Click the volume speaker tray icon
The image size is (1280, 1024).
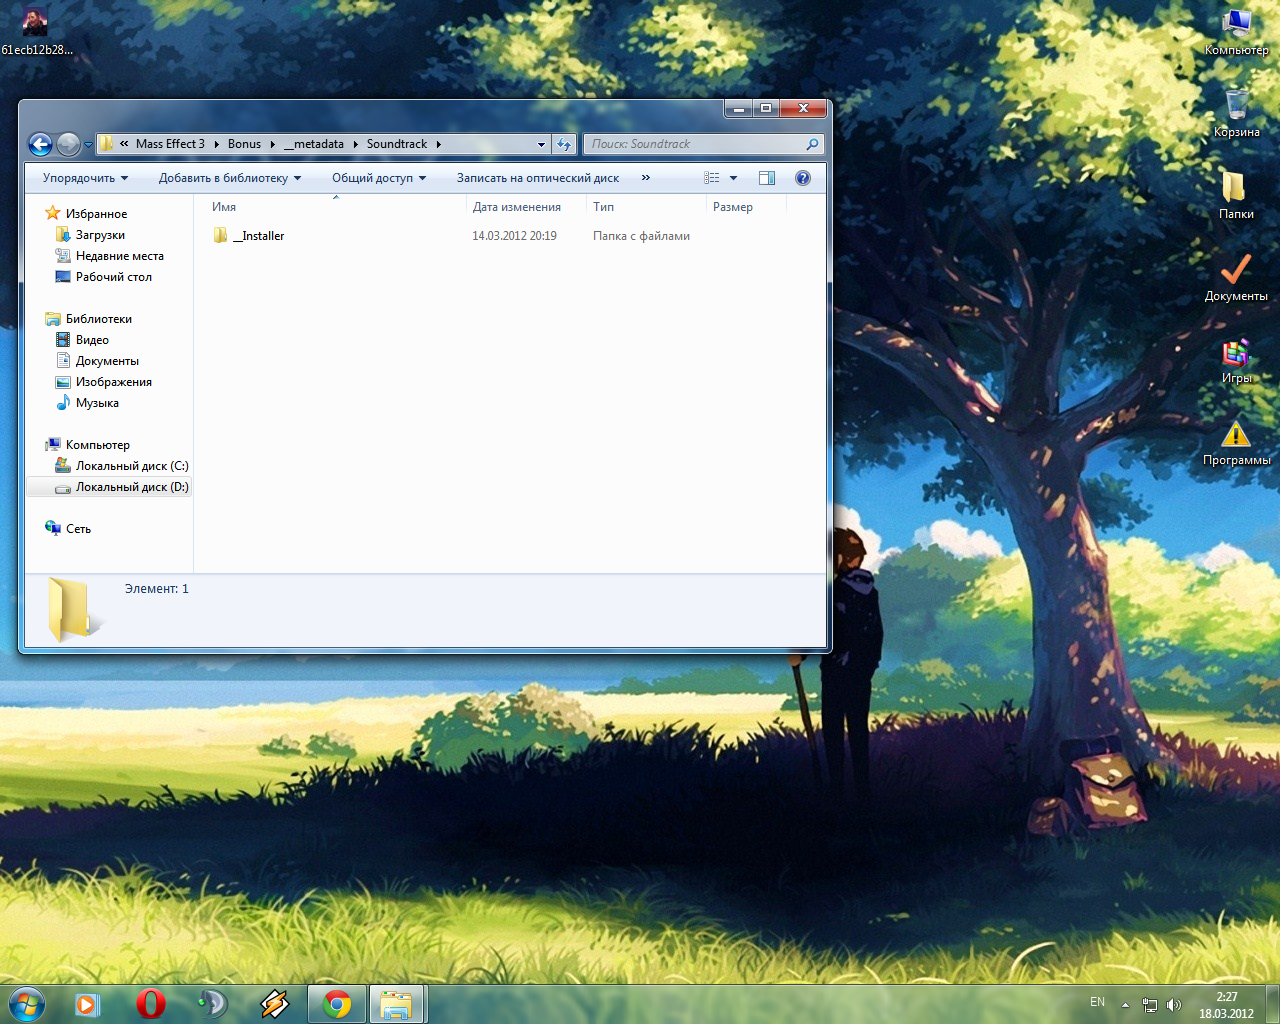point(1174,1005)
